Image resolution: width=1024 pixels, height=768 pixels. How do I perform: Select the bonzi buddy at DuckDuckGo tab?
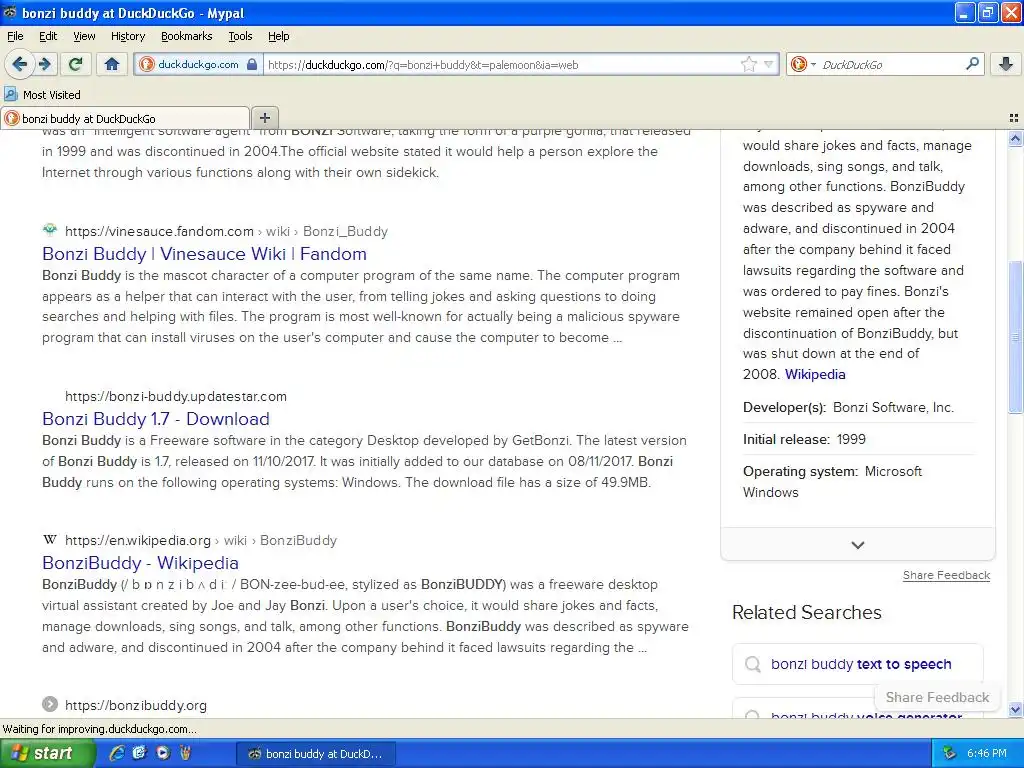click(124, 118)
